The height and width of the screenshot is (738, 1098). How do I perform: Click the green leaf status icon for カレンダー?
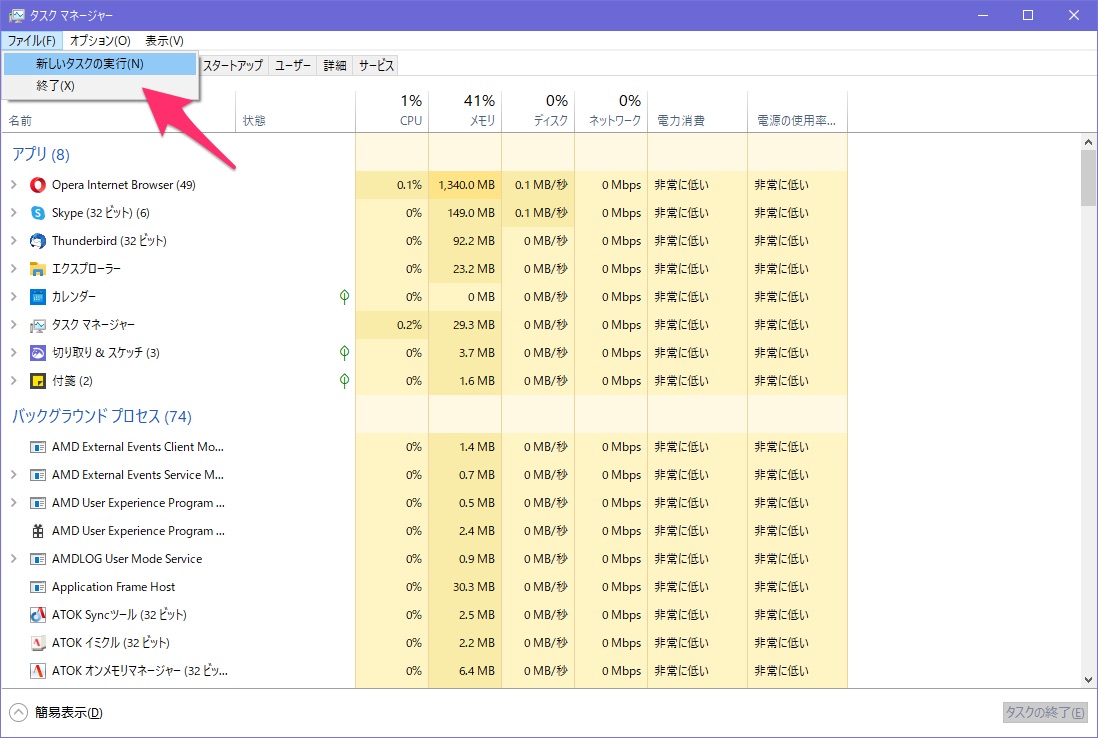pos(344,297)
